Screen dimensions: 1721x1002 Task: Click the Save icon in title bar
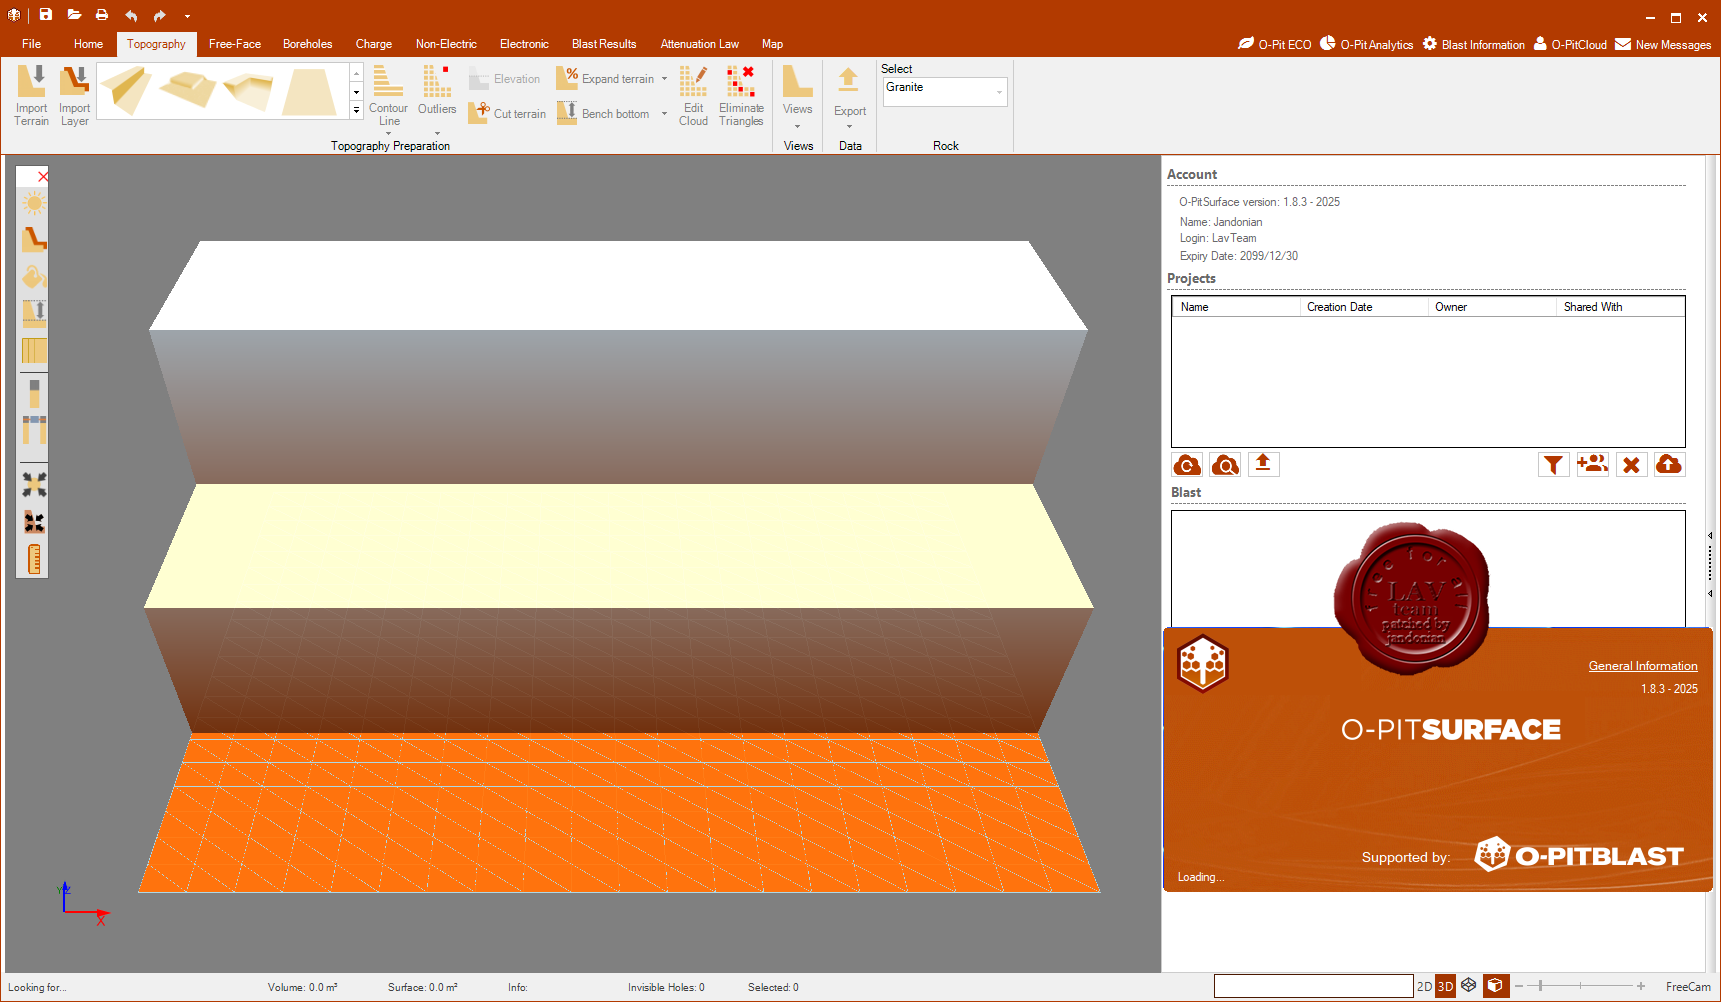pos(46,15)
